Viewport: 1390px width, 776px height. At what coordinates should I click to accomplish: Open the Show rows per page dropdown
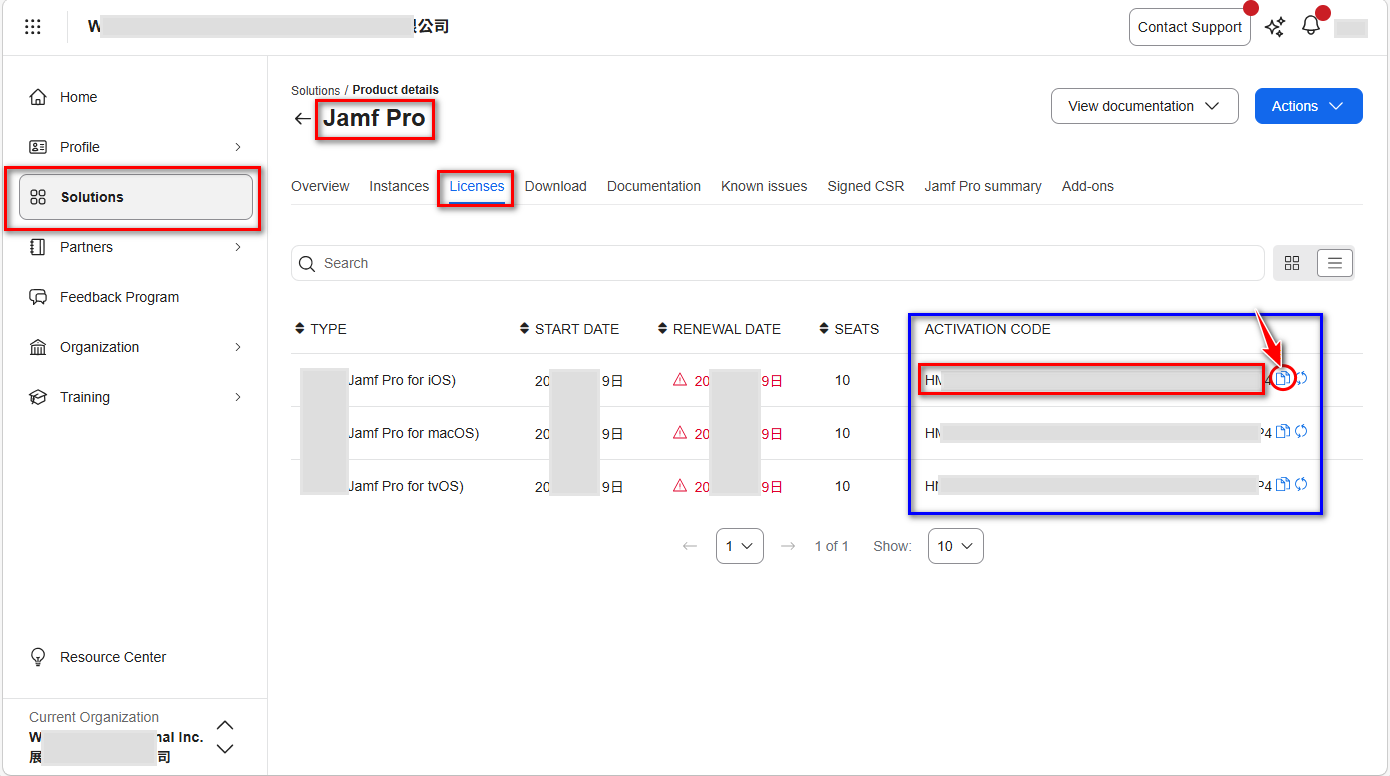click(x=955, y=546)
